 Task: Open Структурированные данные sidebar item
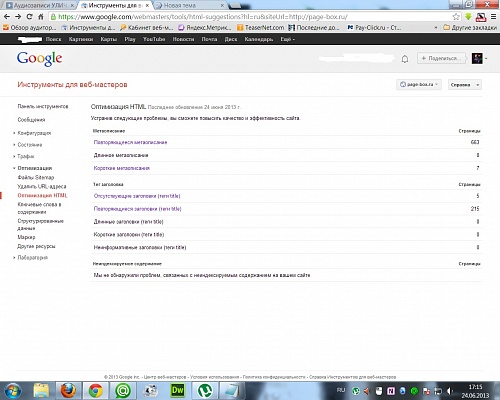click(x=40, y=224)
